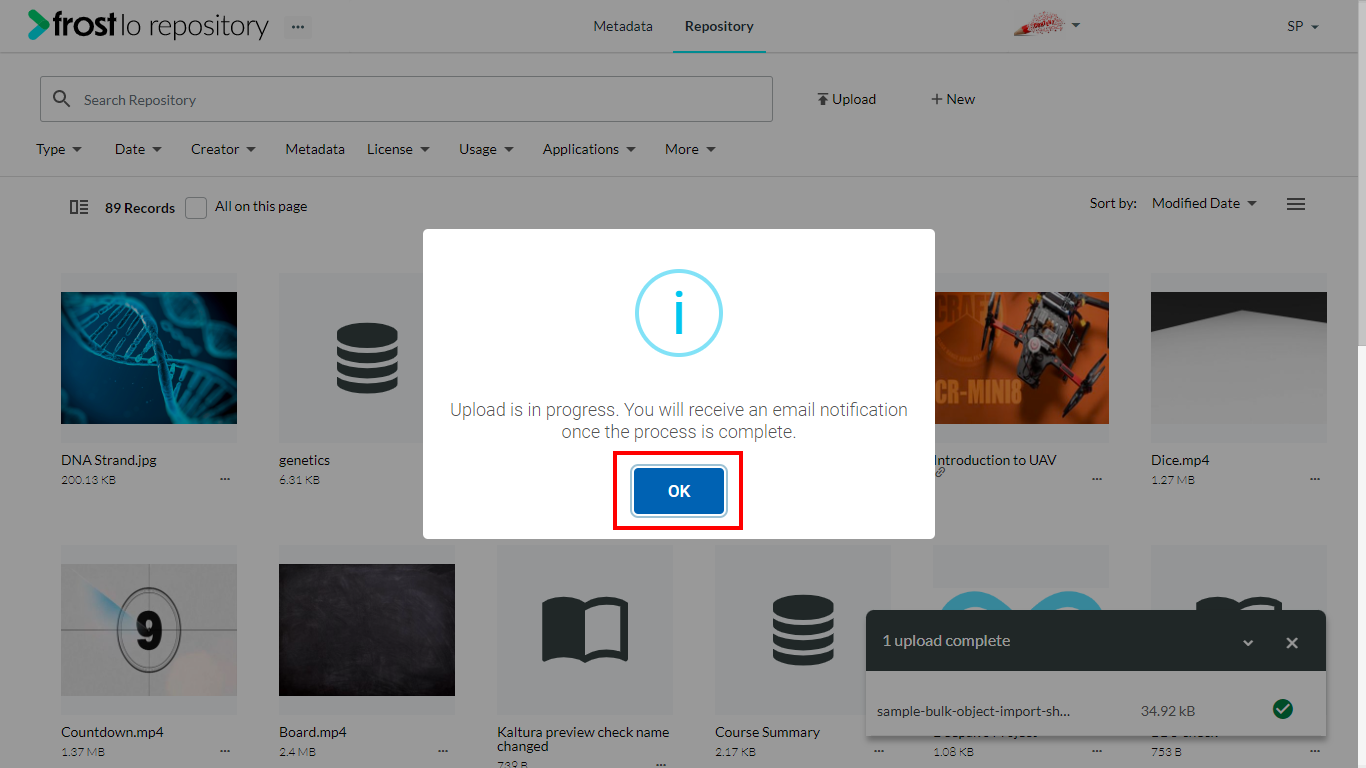This screenshot has height=768, width=1366.
Task: Click the Course Summary title
Action: 767,732
